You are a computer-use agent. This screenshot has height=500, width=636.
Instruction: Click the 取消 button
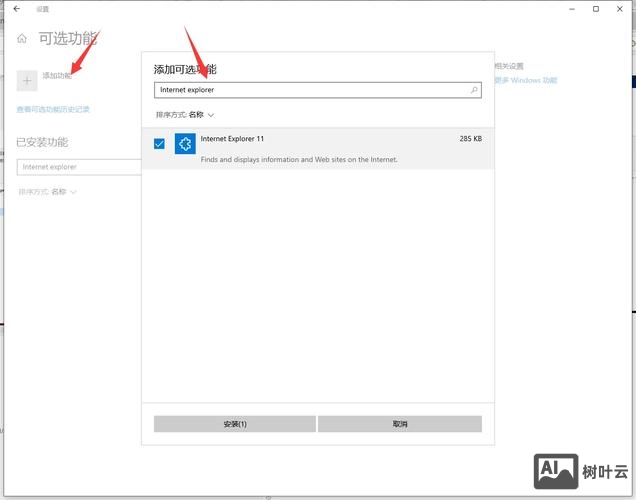400,424
